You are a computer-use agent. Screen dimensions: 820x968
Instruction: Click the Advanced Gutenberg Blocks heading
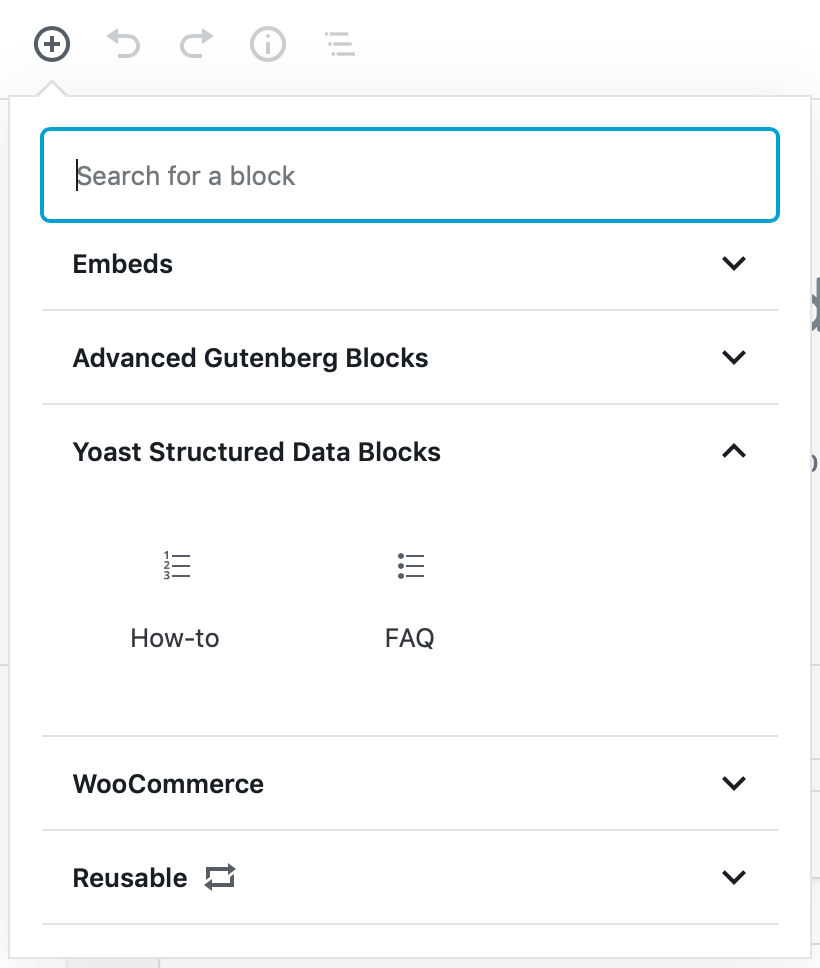tap(251, 358)
